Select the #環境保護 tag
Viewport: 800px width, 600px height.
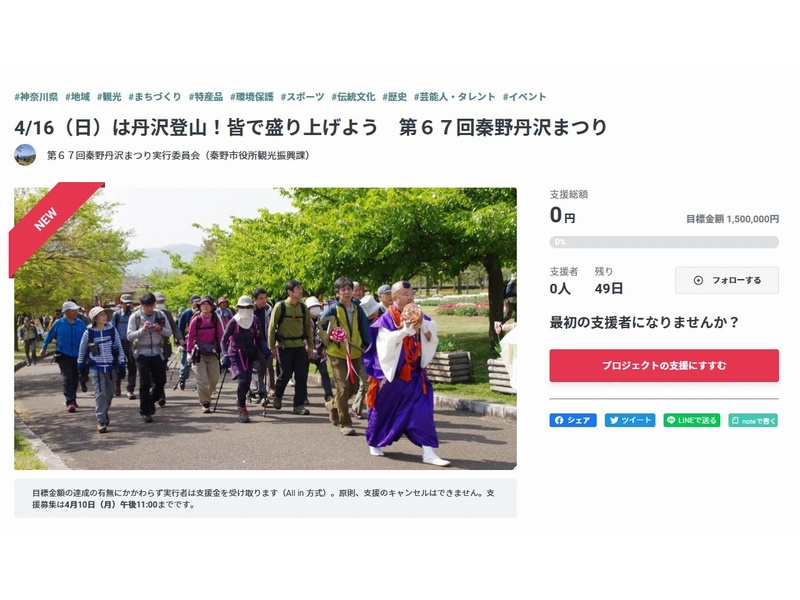(x=252, y=97)
